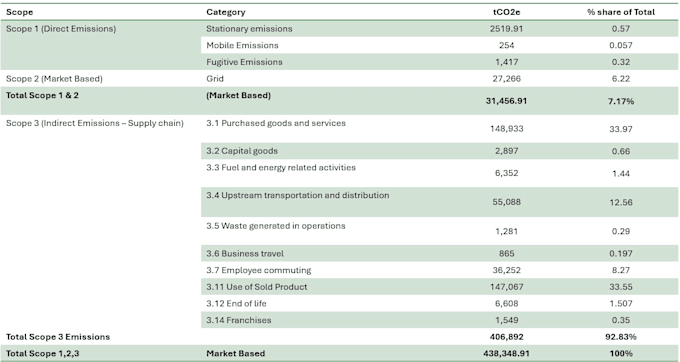The height and width of the screenshot is (362, 680).
Task: Select 'Total Scope 1,2,3' row label
Action: coord(42,354)
